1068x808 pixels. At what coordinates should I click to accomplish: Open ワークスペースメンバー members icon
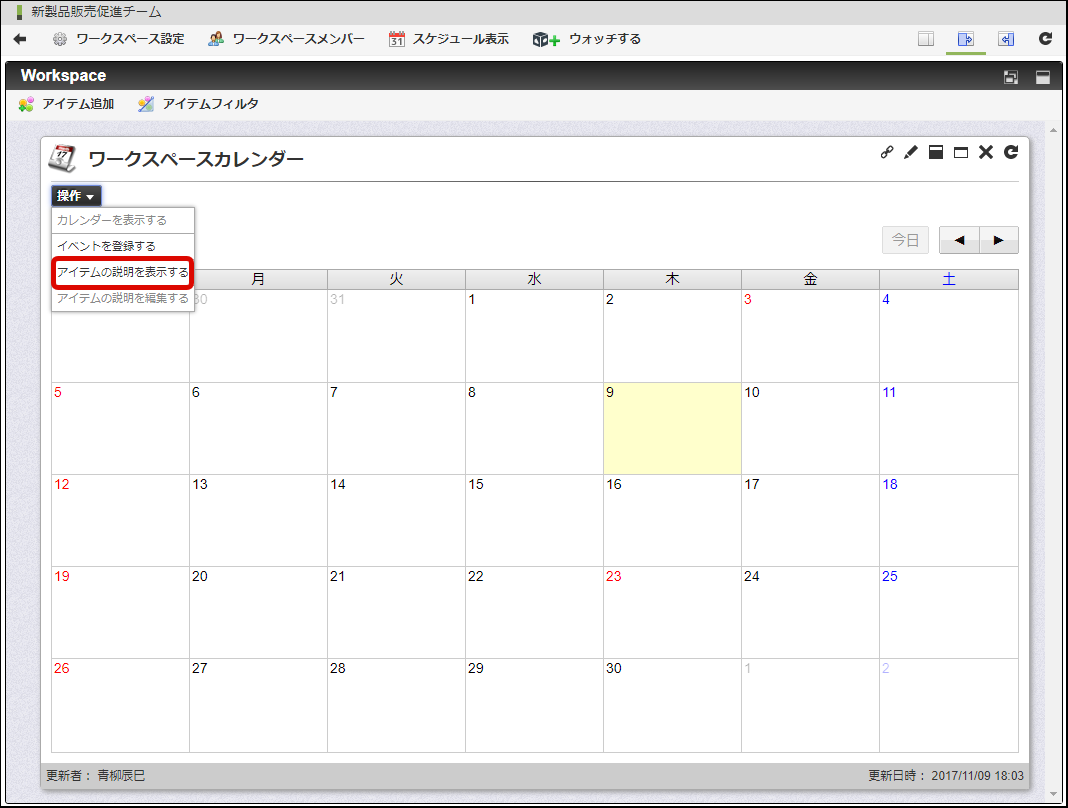(216, 40)
